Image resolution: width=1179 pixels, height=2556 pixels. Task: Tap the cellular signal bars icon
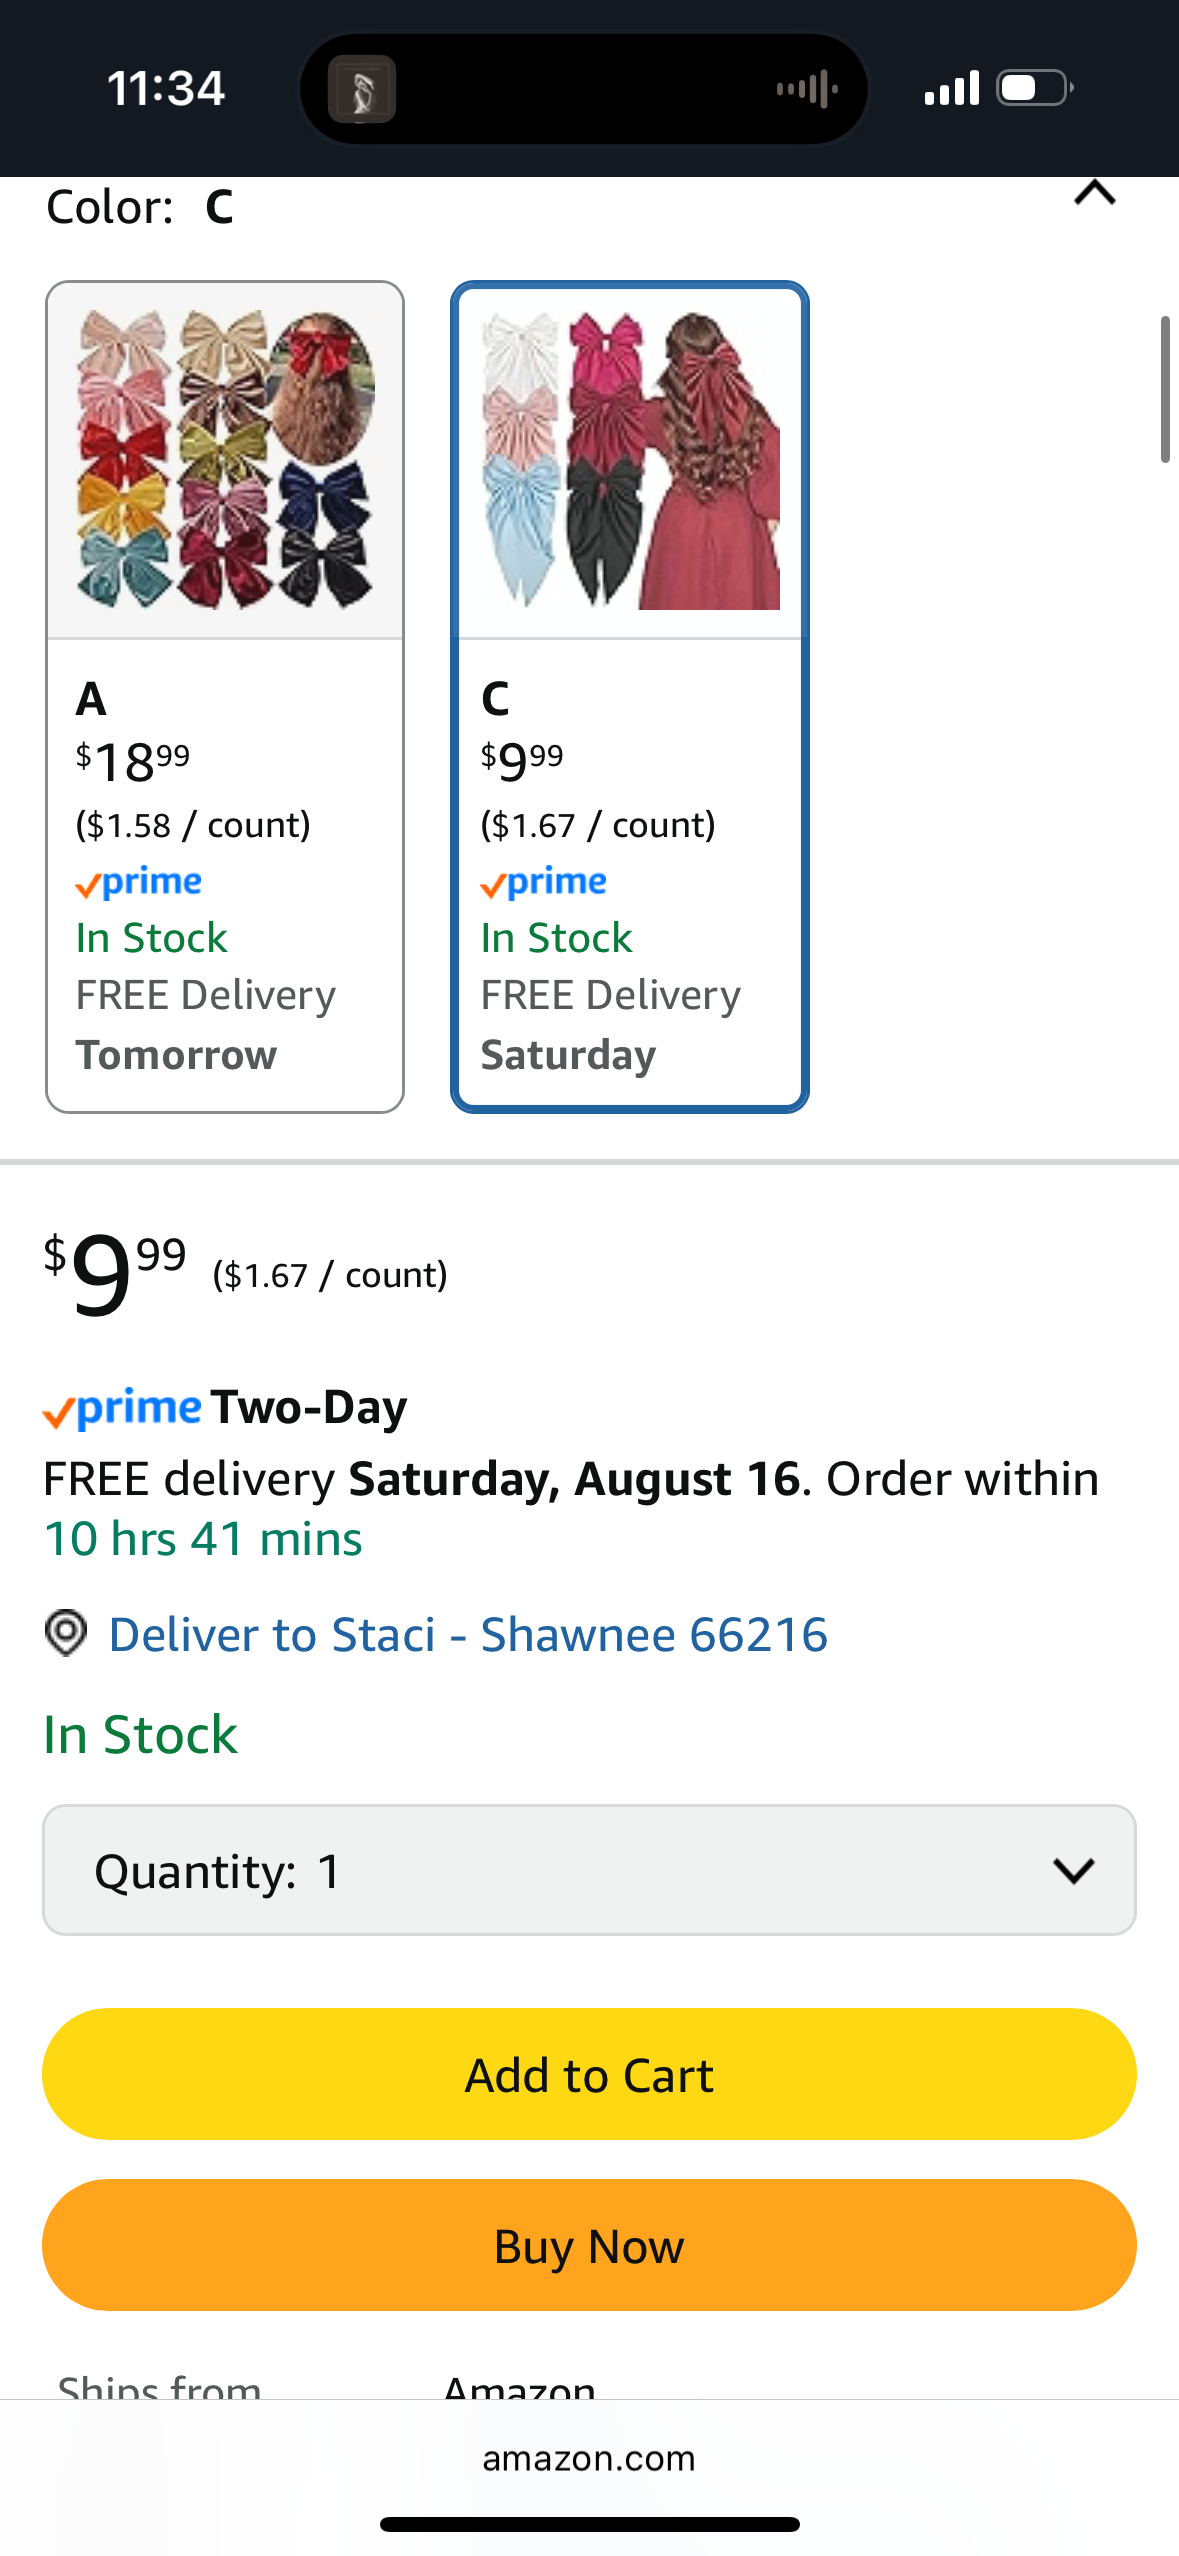(x=951, y=88)
